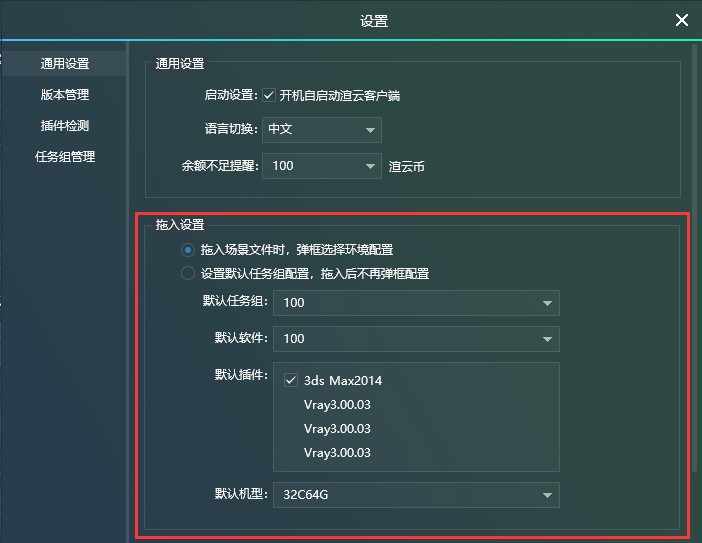The width and height of the screenshot is (702, 543).
Task: Expand the 余额不足提醒 dropdown showing 100
Action: click(x=321, y=166)
